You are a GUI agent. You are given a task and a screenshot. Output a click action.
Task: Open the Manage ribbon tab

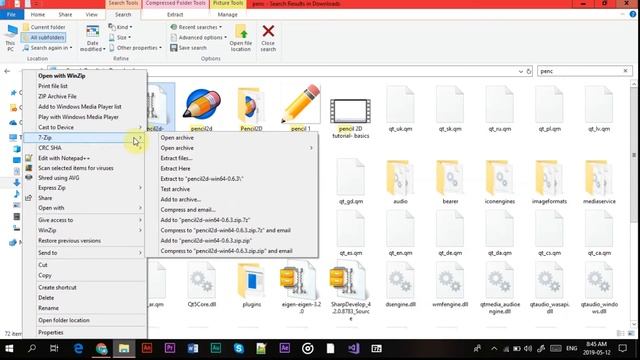(227, 14)
